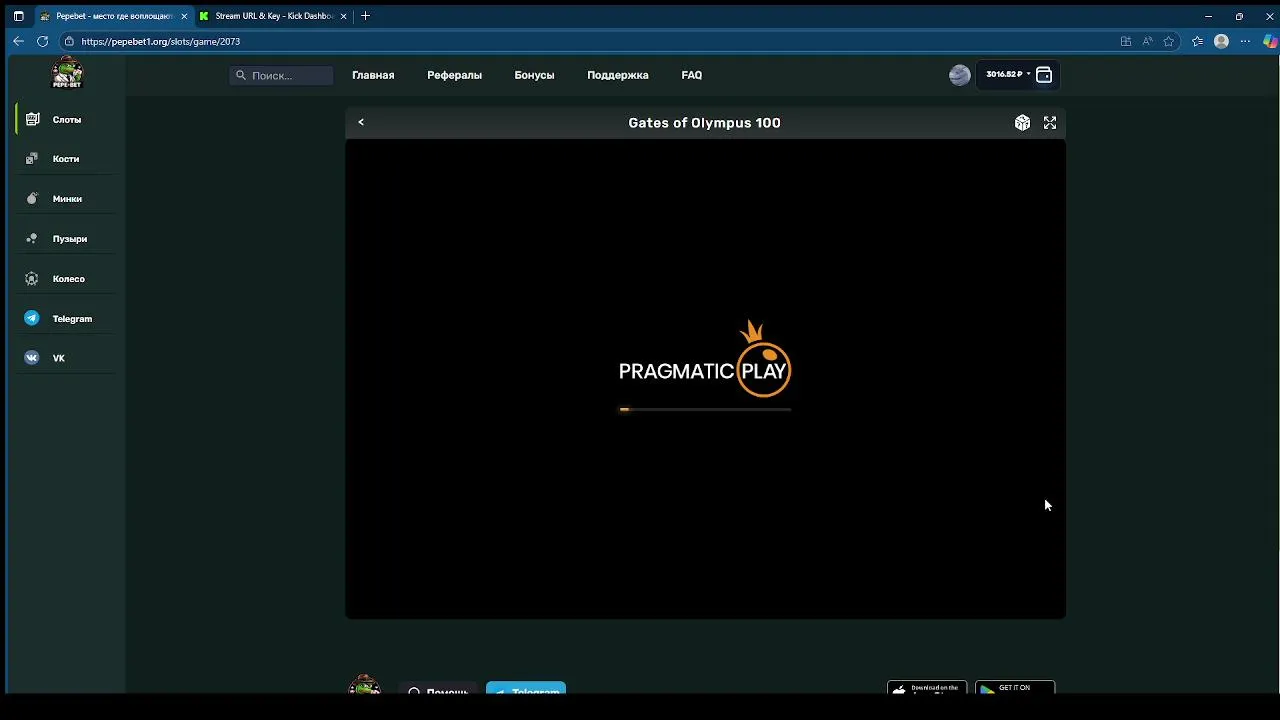Viewport: 1280px width, 720px height.
Task: Open the Мины game
Action: [66, 199]
